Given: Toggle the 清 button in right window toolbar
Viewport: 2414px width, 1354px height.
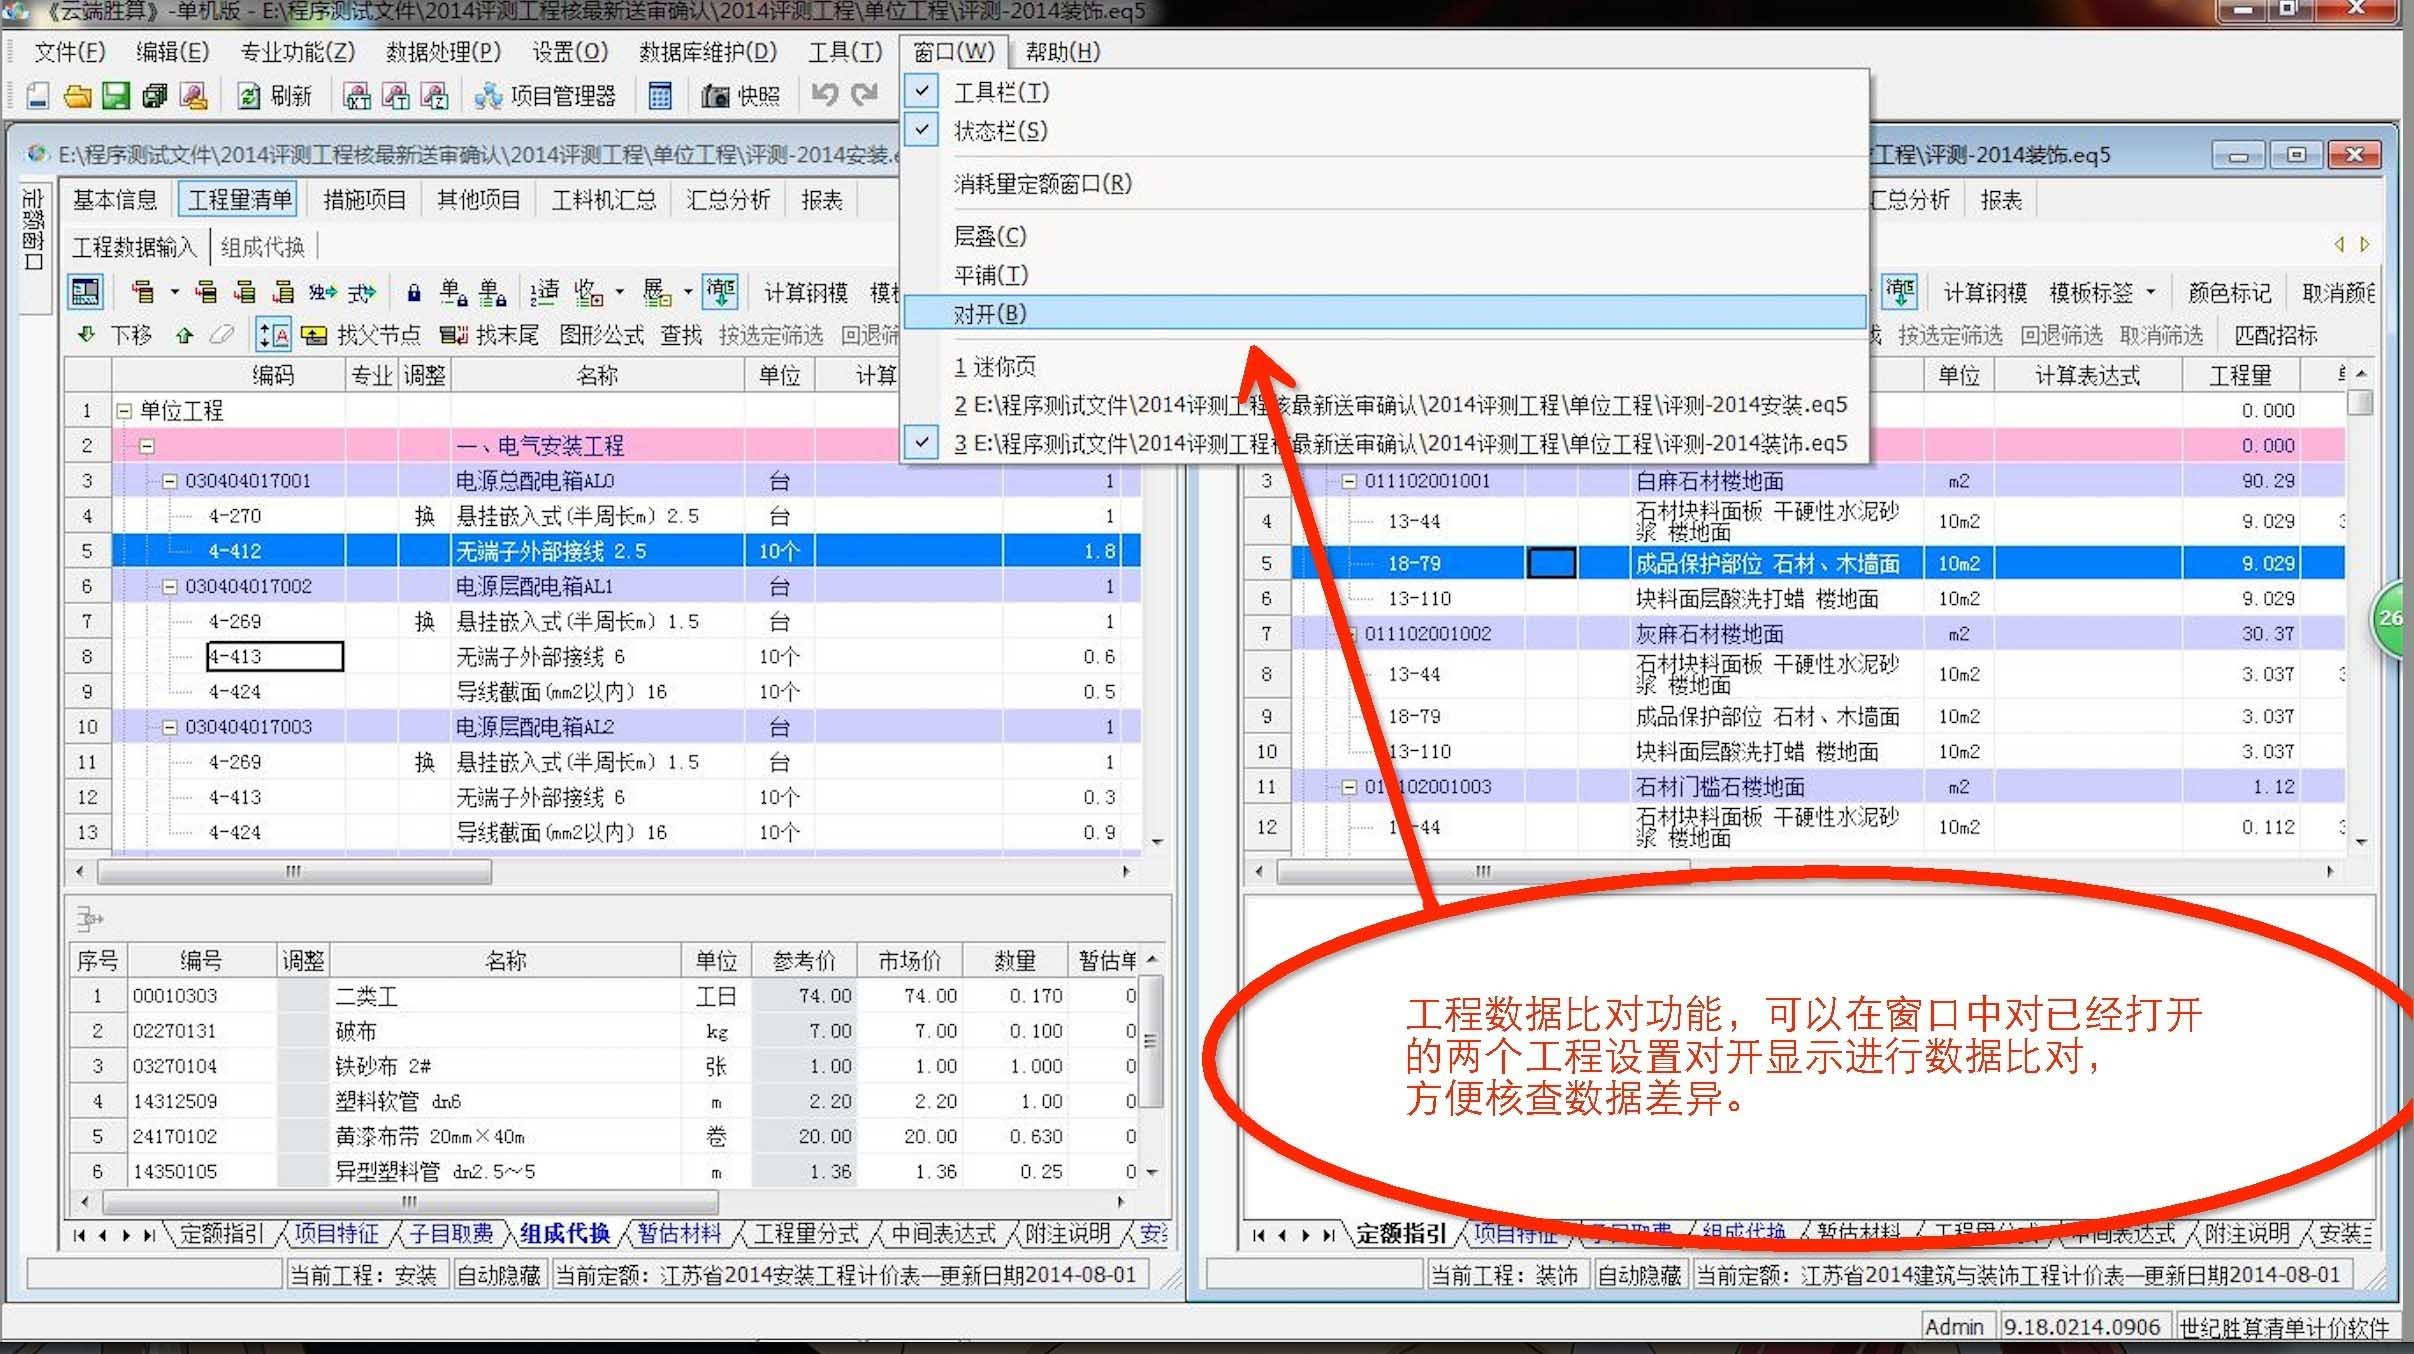Looking at the screenshot, I should tap(1900, 291).
